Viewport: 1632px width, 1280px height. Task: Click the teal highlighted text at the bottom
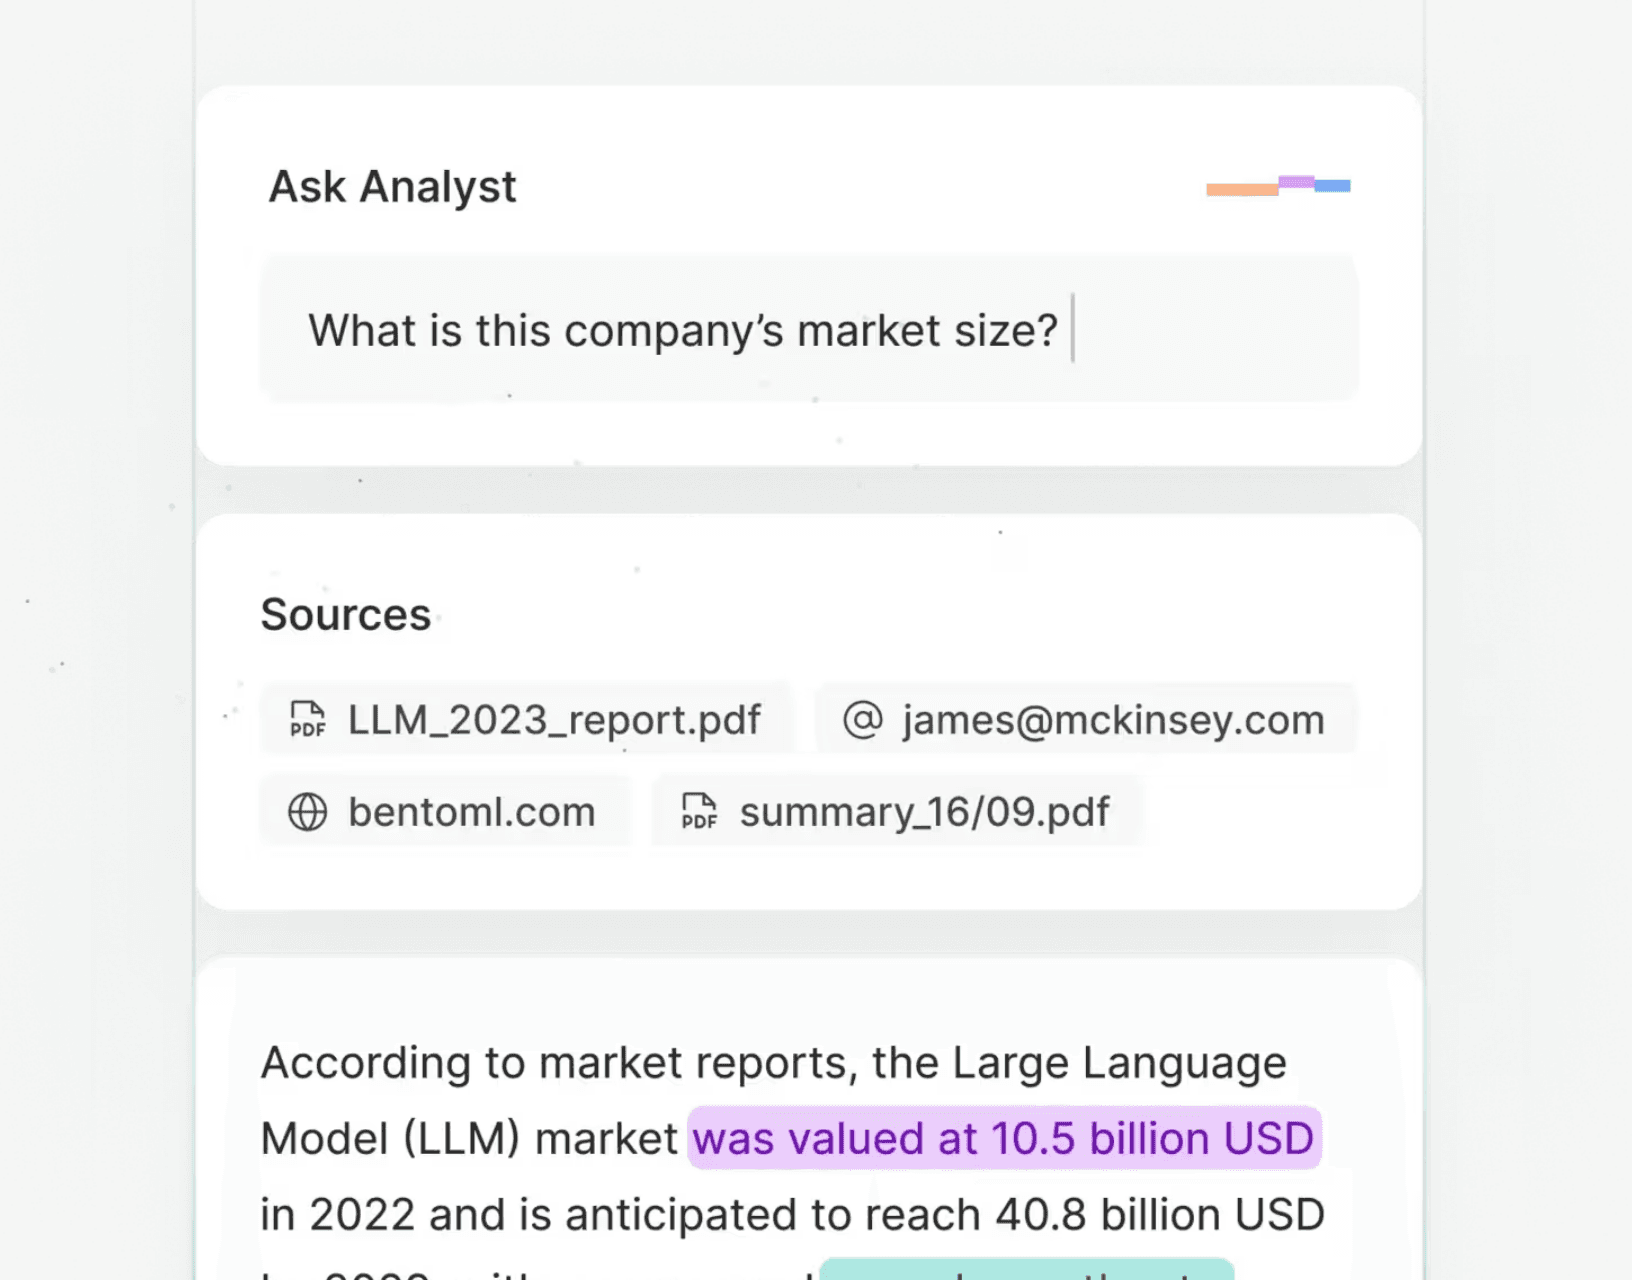pyautogui.click(x=1026, y=1272)
